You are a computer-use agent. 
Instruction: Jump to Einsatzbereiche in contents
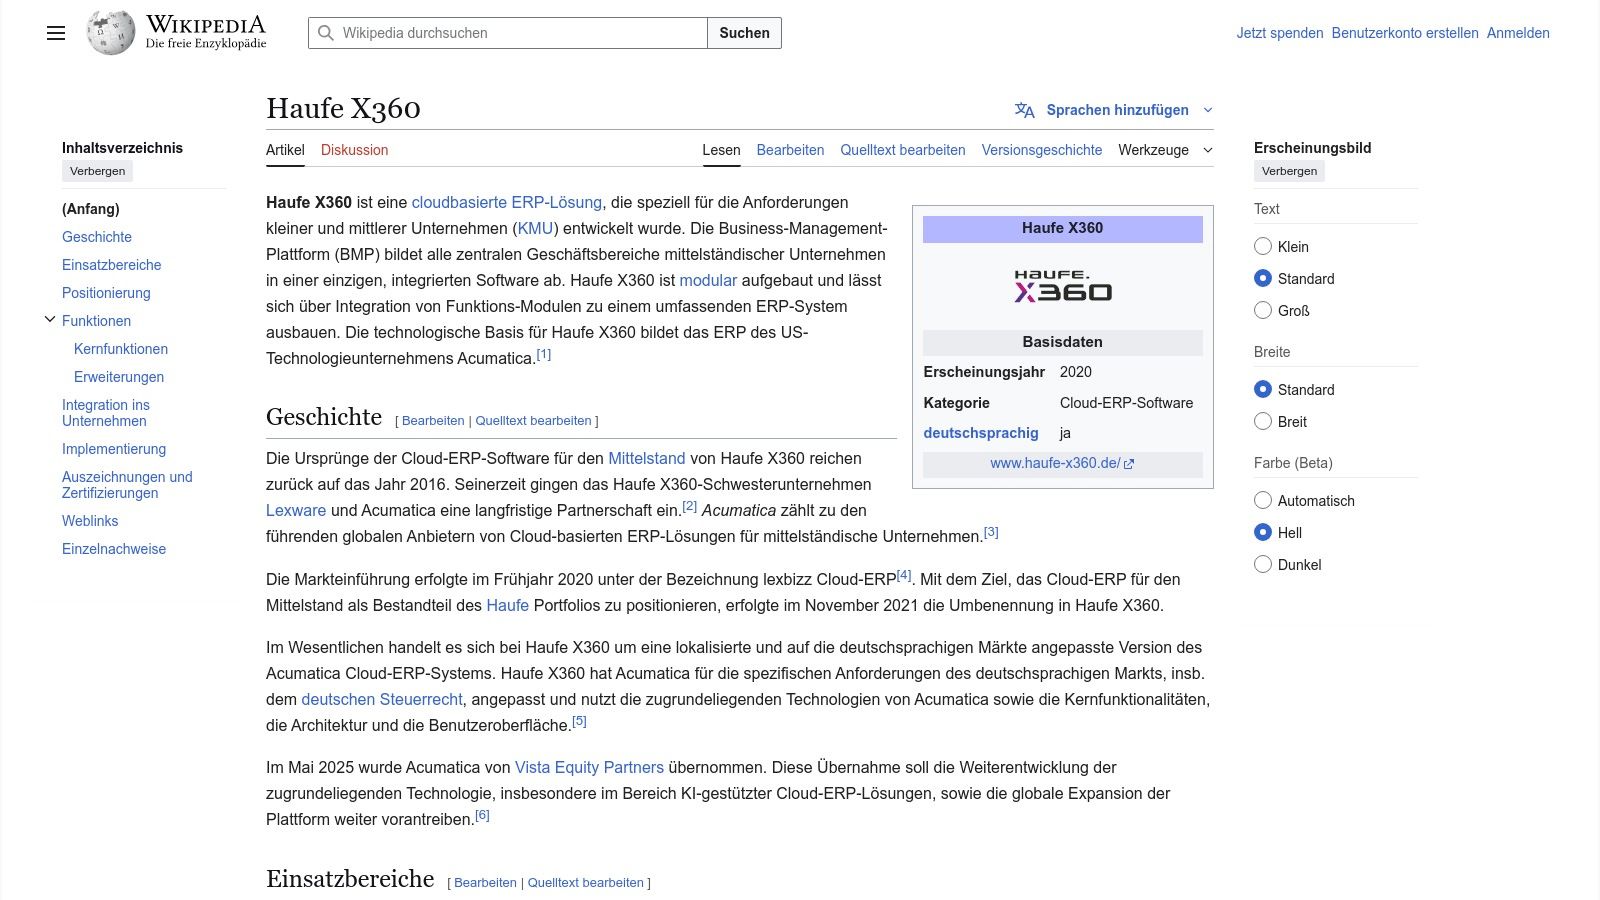click(x=112, y=265)
